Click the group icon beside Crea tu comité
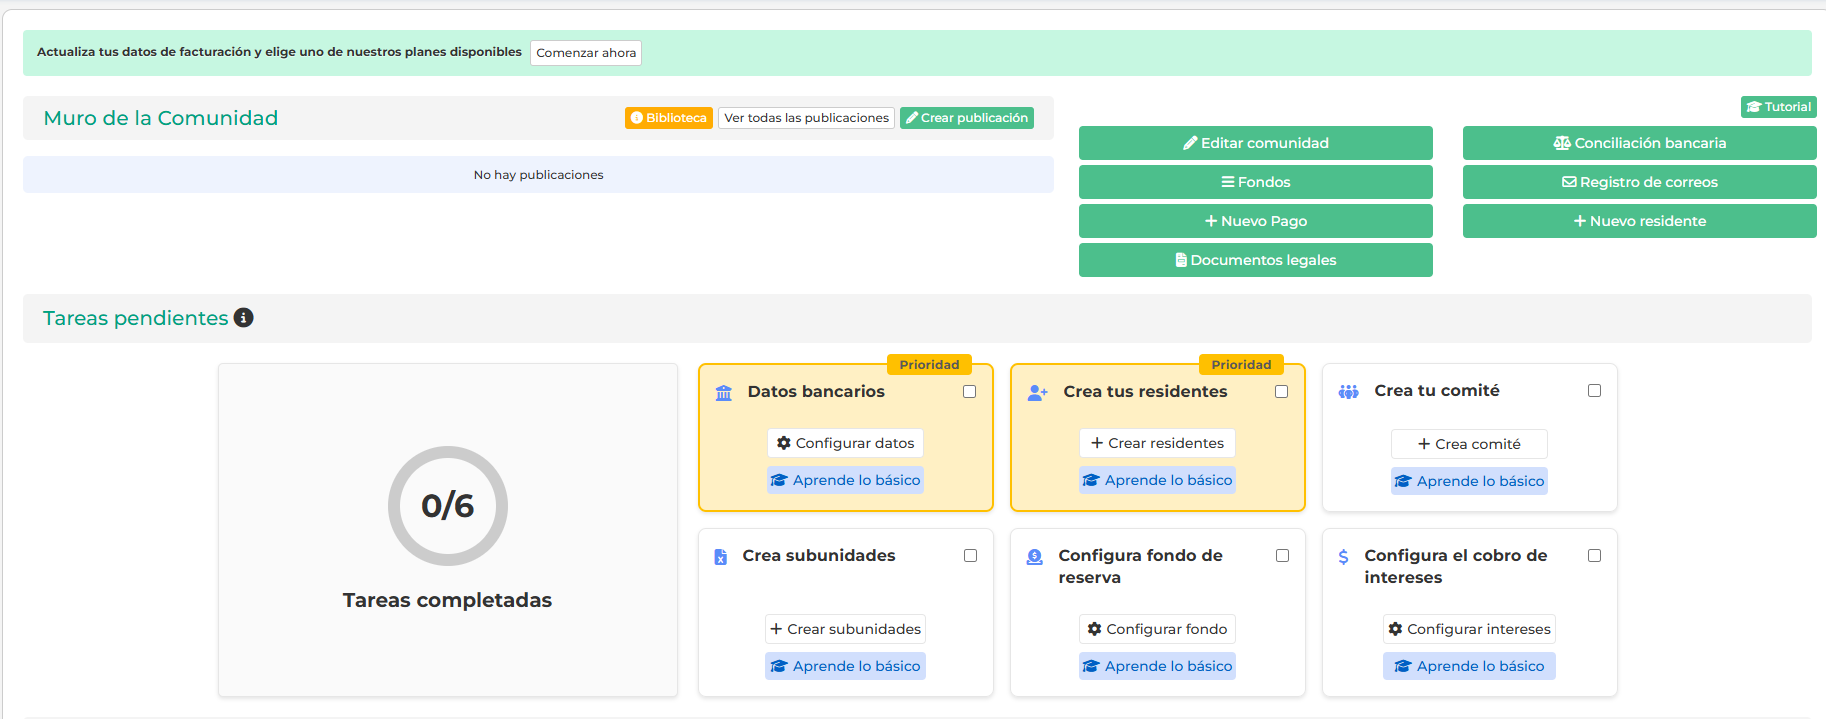The width and height of the screenshot is (1826, 719). click(x=1348, y=392)
